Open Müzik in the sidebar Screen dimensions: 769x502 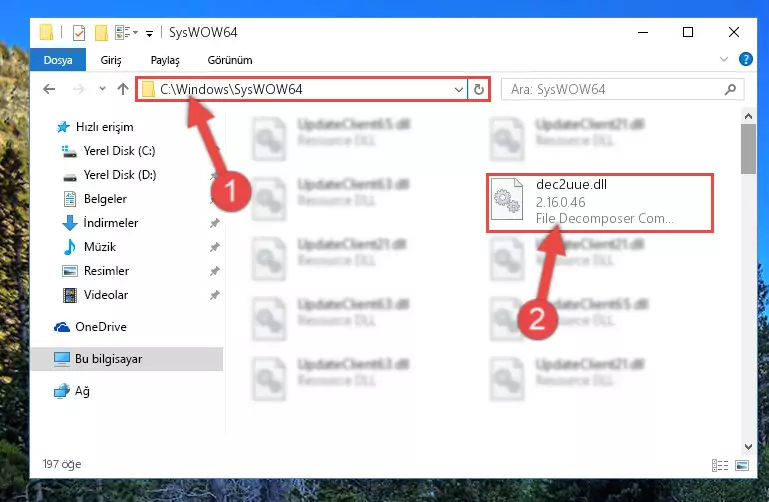100,247
